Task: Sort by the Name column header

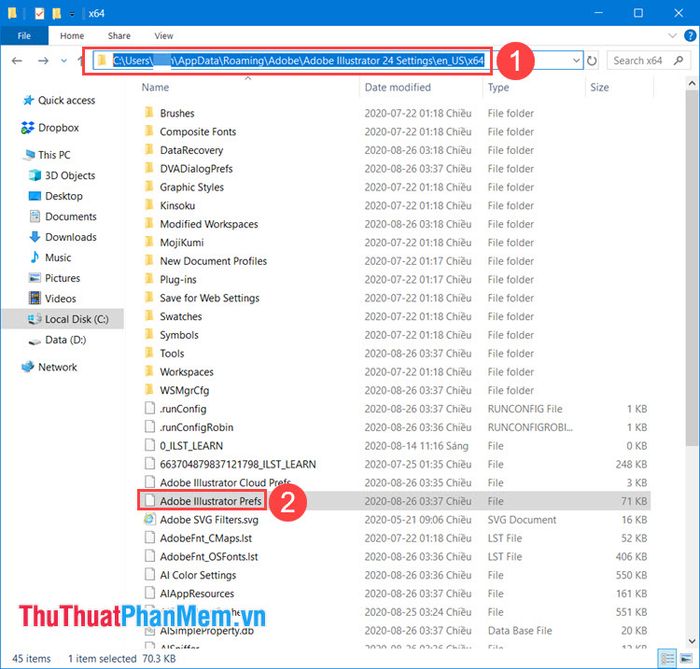Action: click(x=155, y=87)
